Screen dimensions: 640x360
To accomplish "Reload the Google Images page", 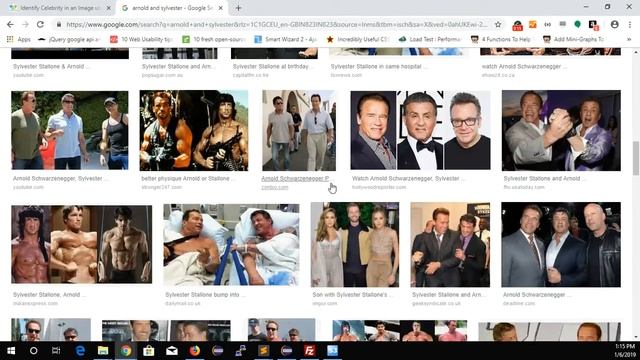I will point(40,24).
